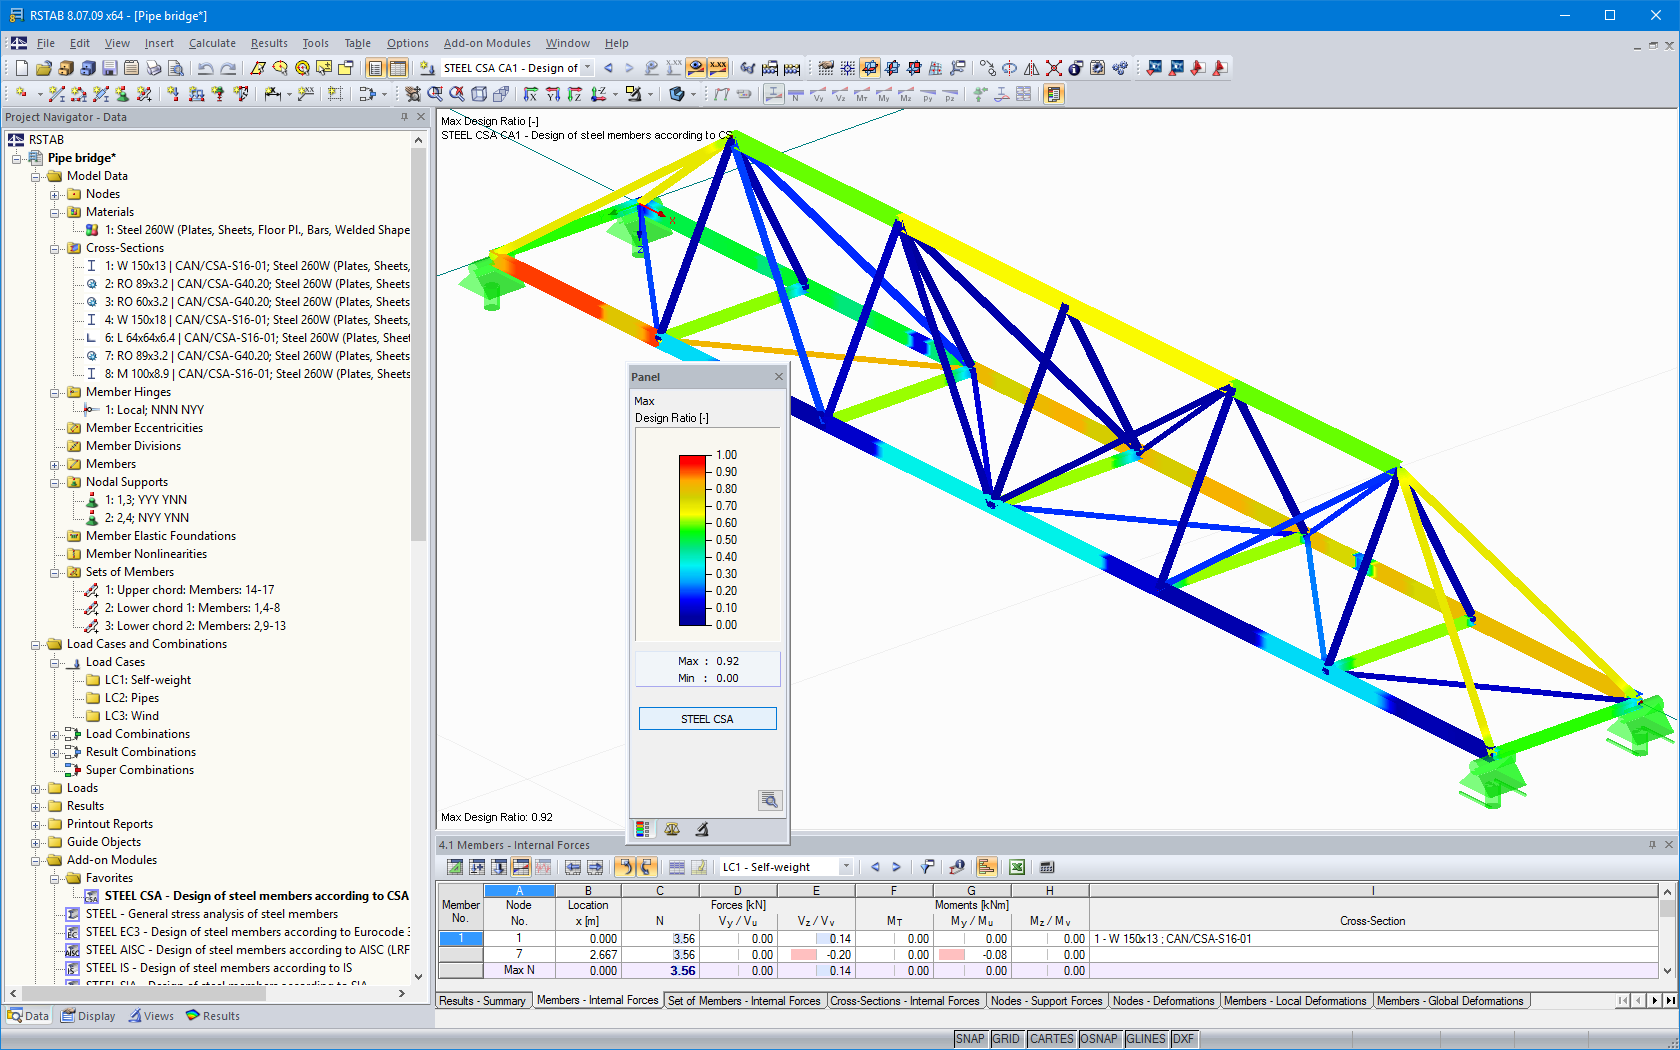
Task: Toggle the bar chart color relation icon in table toolbar
Action: click(x=986, y=867)
